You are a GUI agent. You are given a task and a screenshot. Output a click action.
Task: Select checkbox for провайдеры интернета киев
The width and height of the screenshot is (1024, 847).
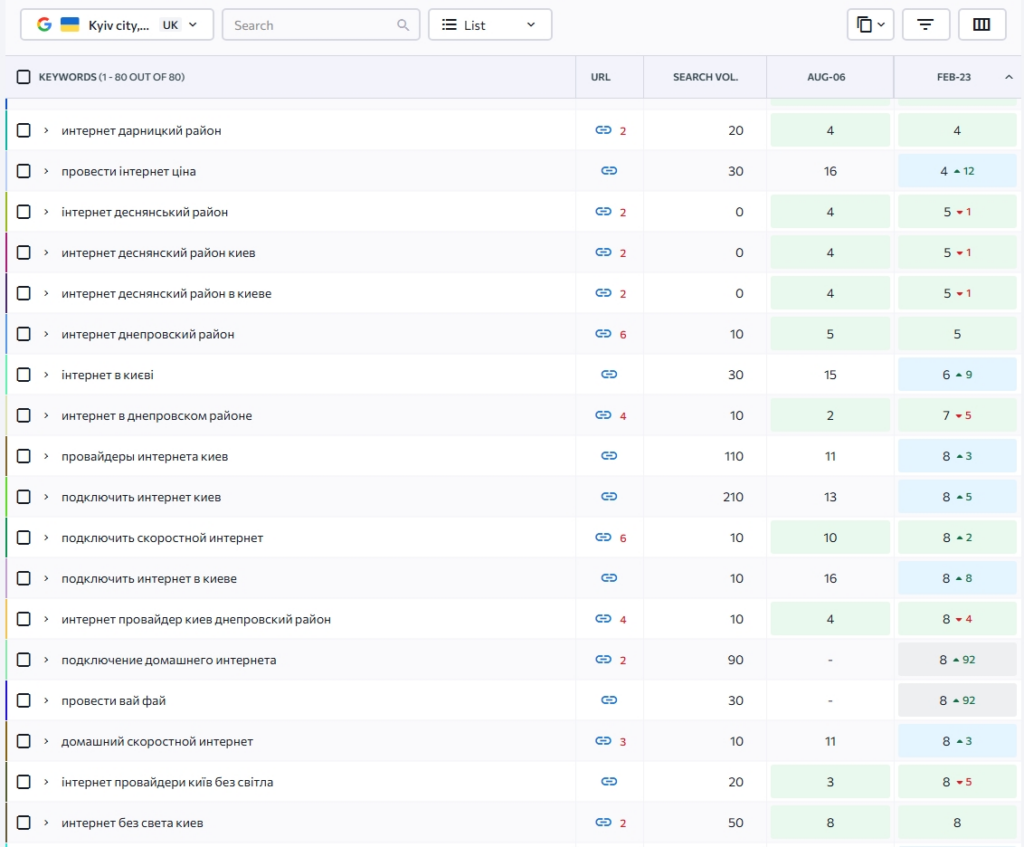24,456
